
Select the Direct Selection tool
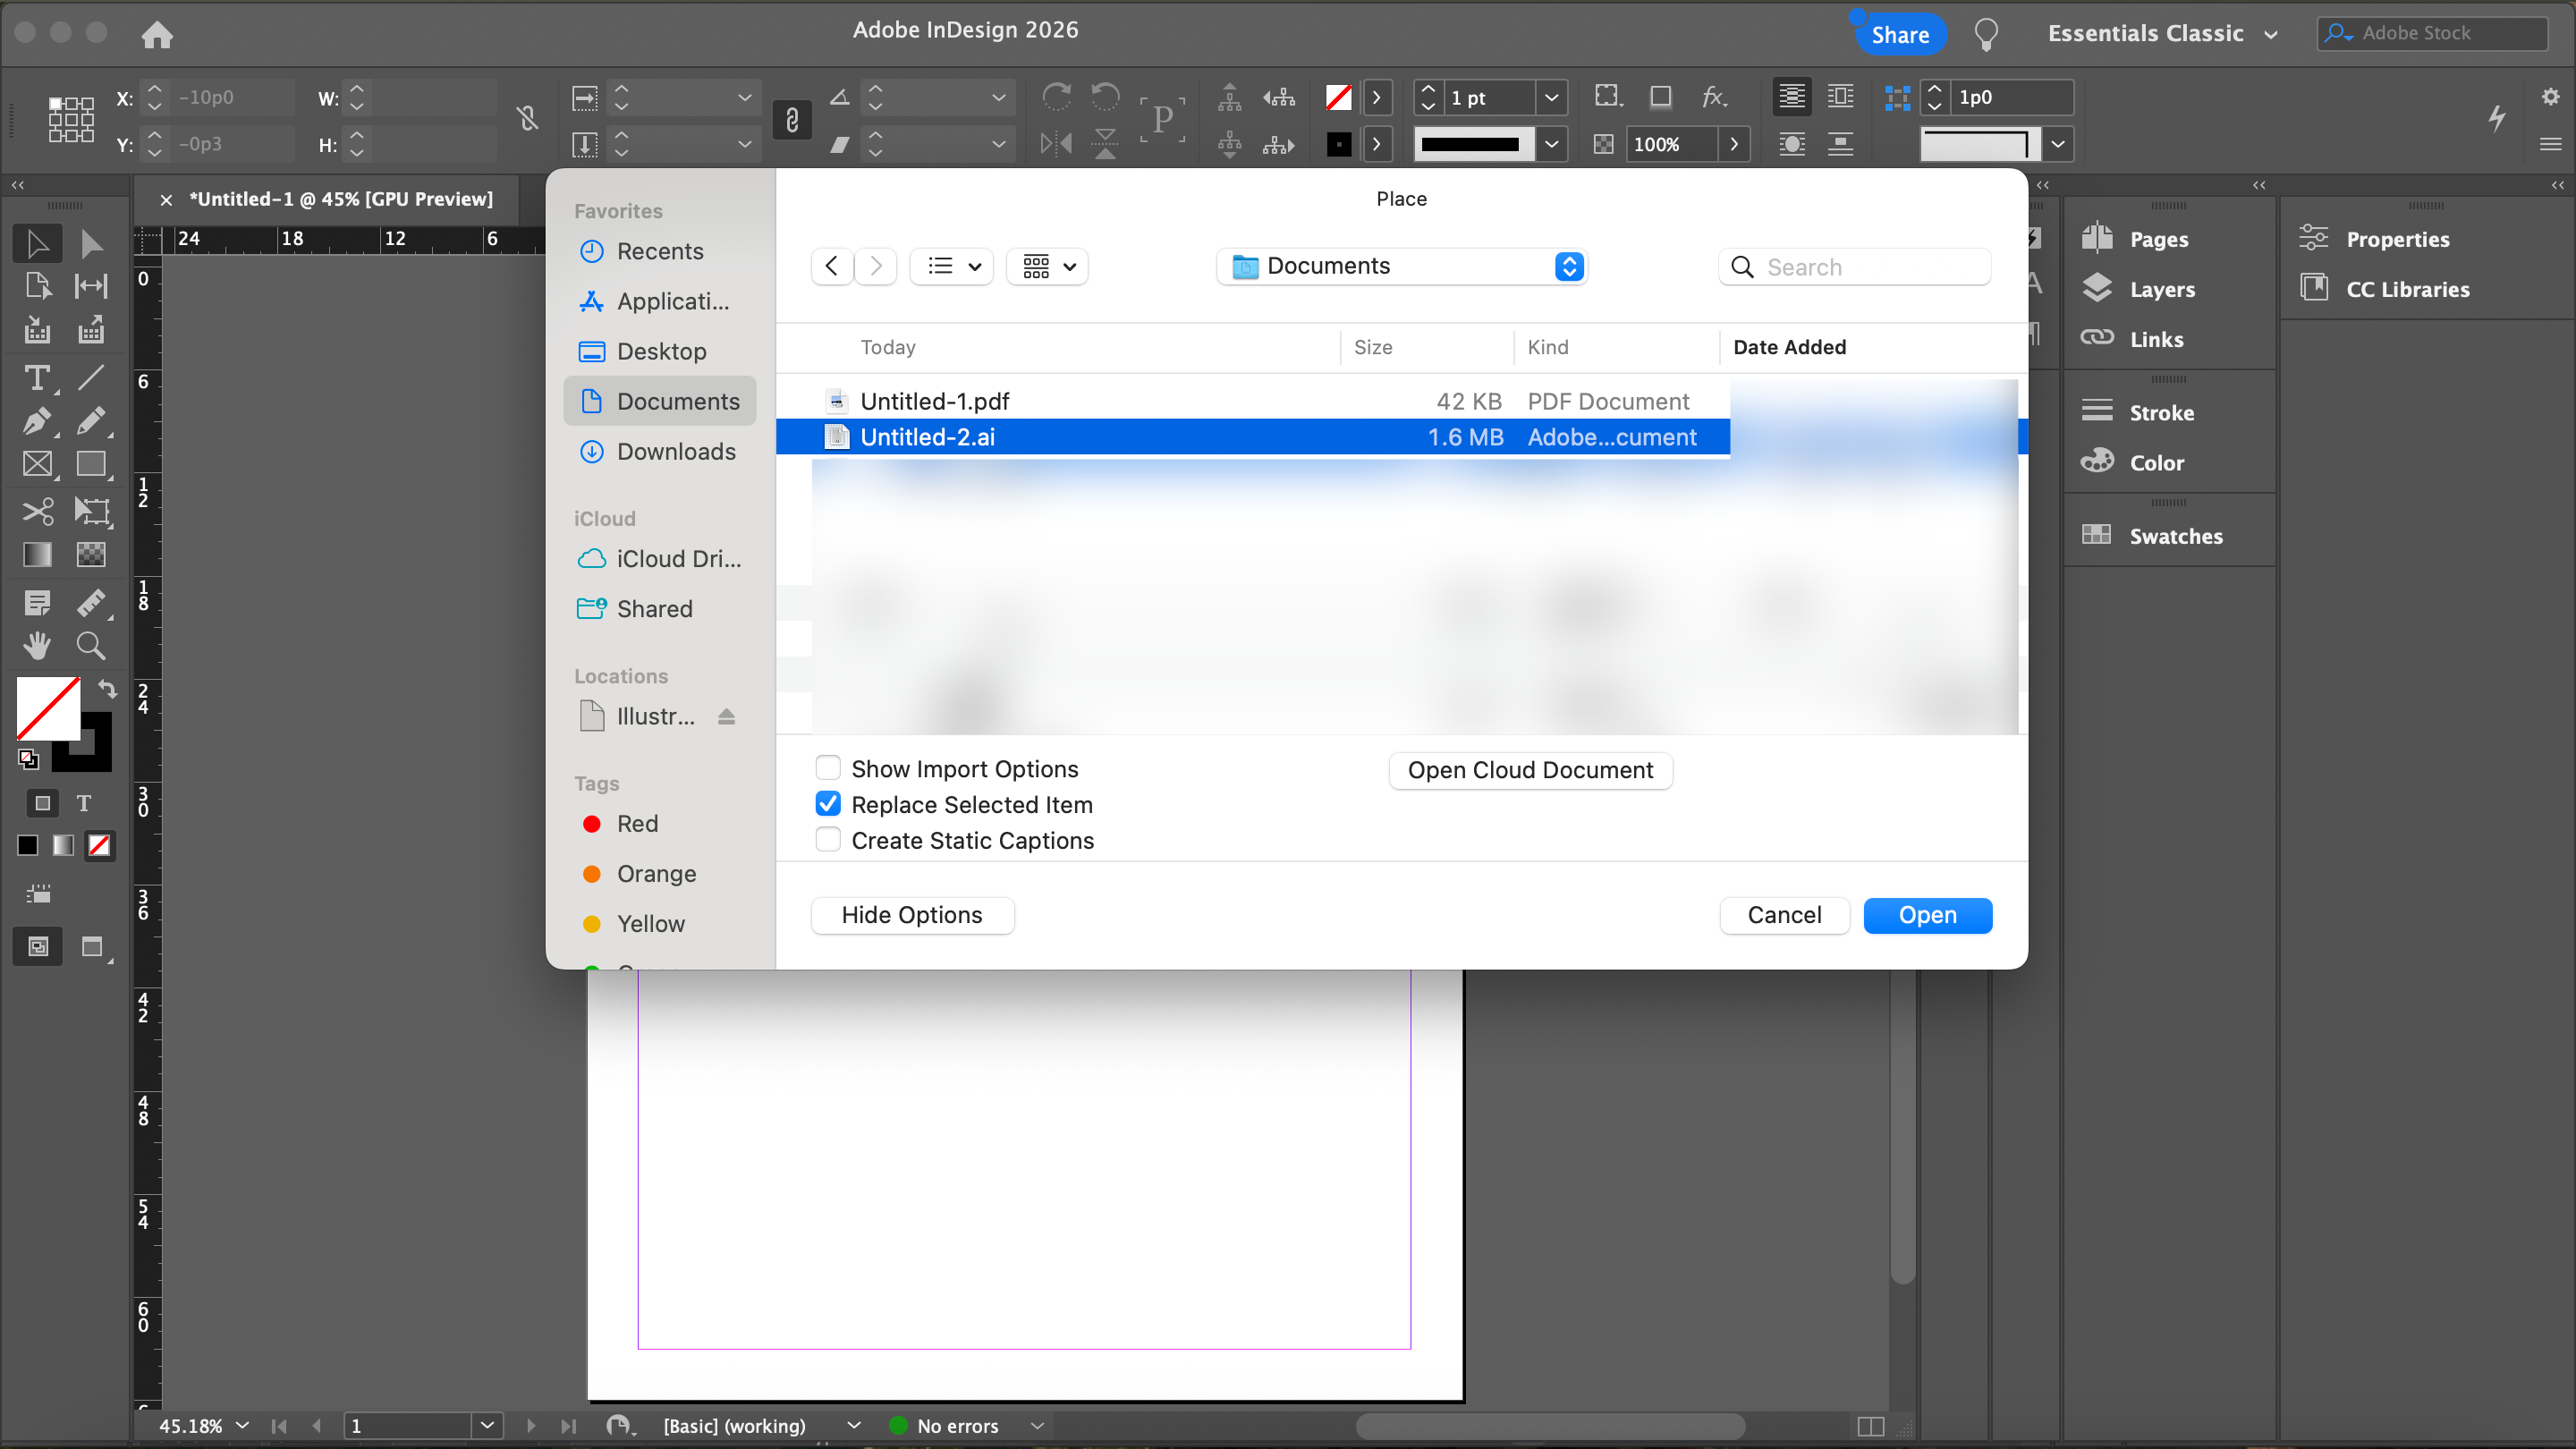click(x=91, y=243)
